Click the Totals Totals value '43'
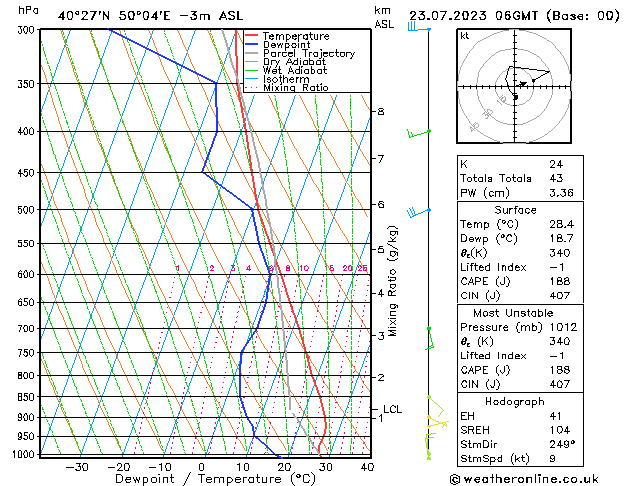Viewport: 629px width, 486px height. 556,178
